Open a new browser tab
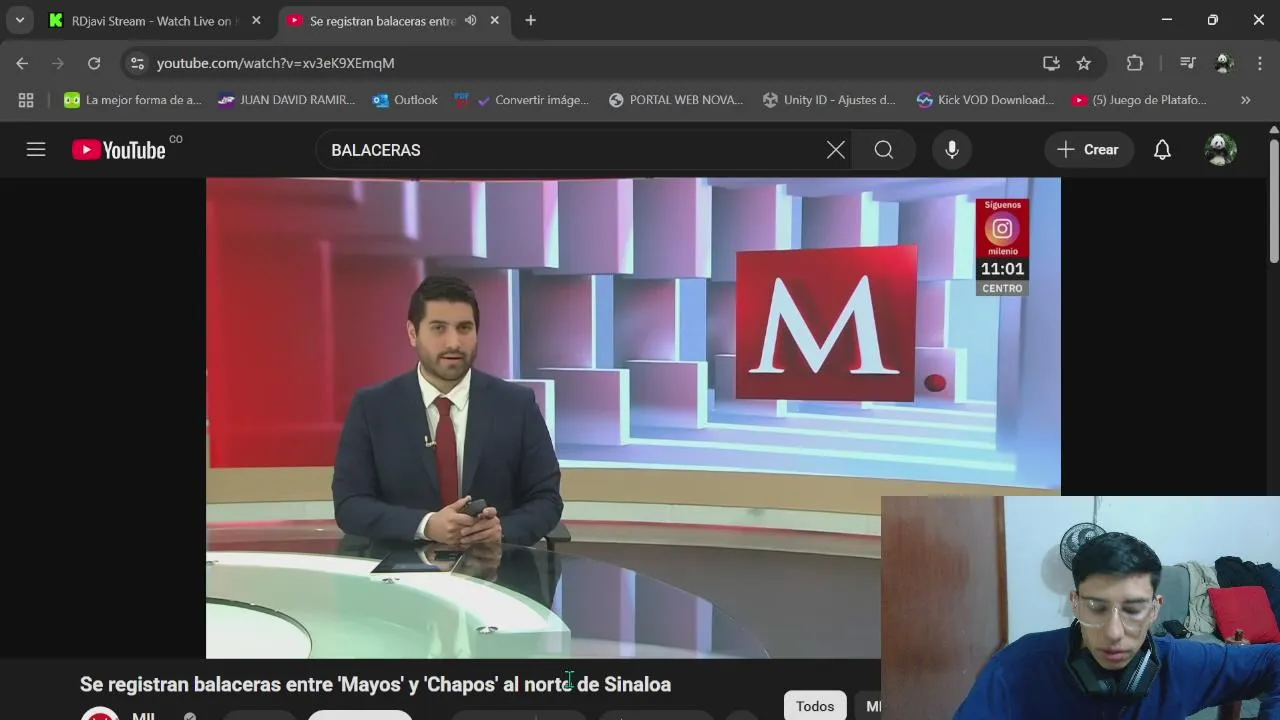Screen dimensions: 1280x720 pos(530,20)
